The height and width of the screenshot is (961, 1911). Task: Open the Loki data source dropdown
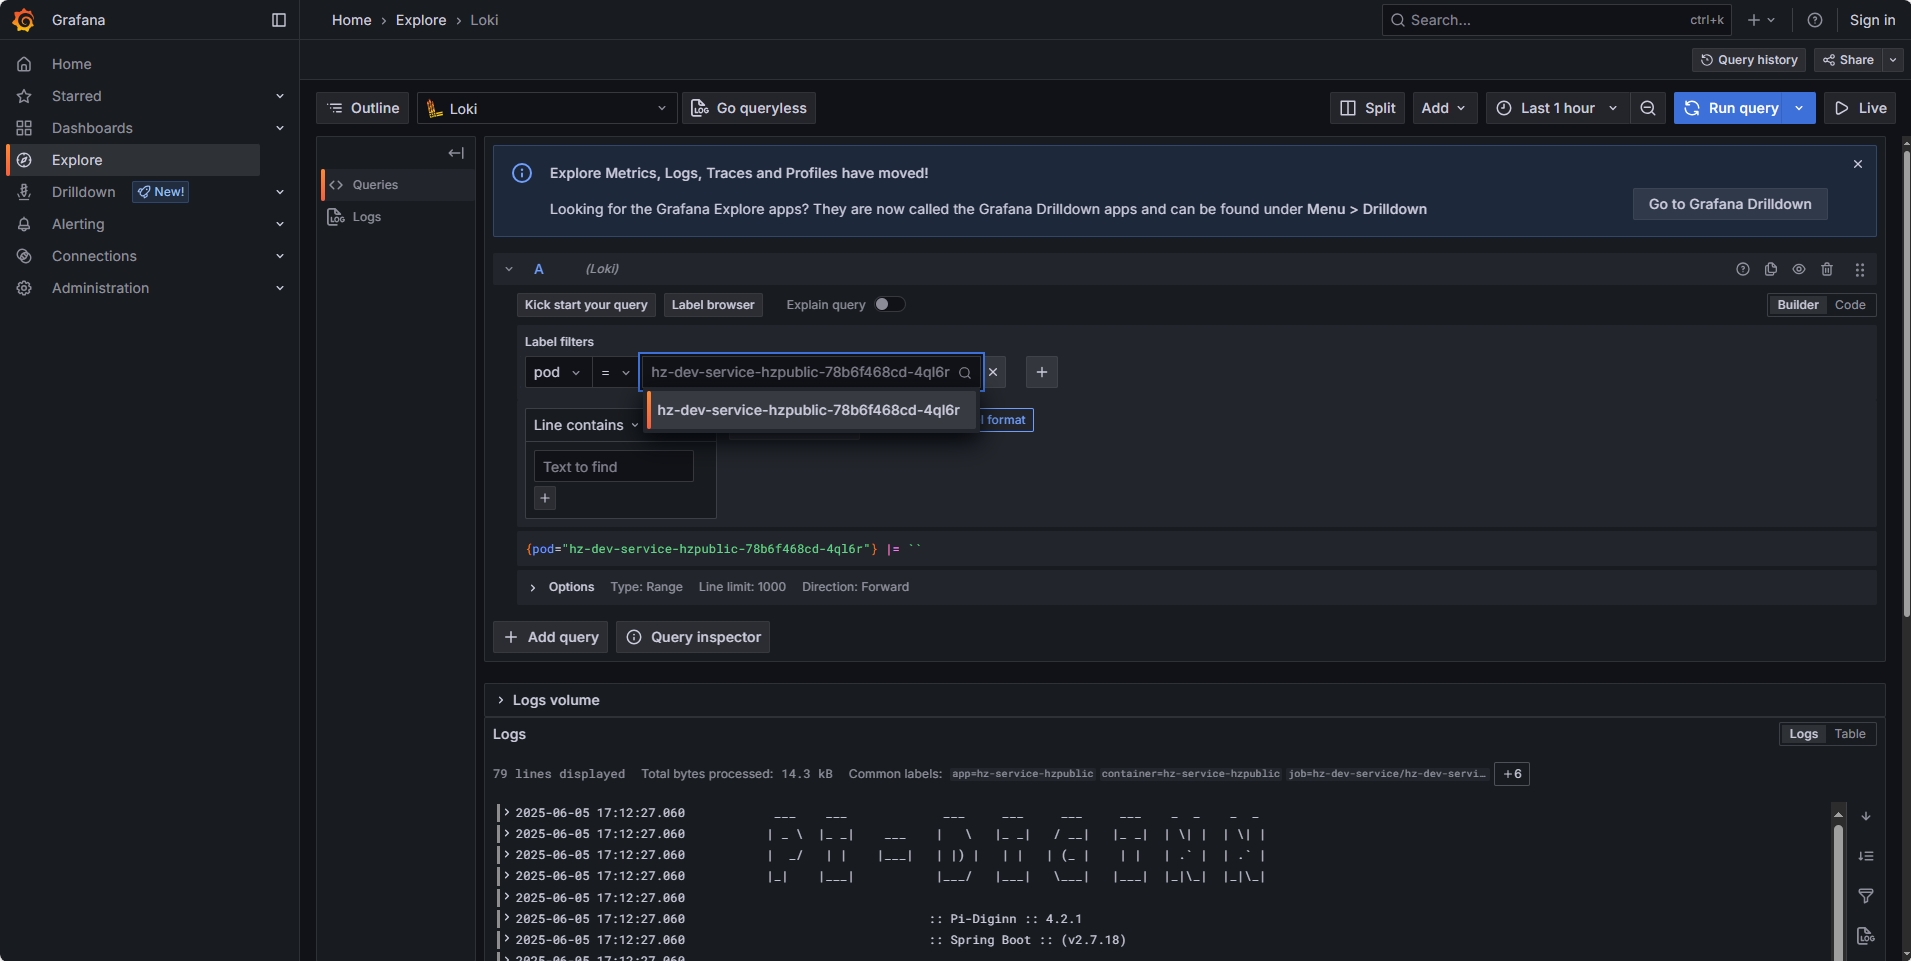point(547,108)
